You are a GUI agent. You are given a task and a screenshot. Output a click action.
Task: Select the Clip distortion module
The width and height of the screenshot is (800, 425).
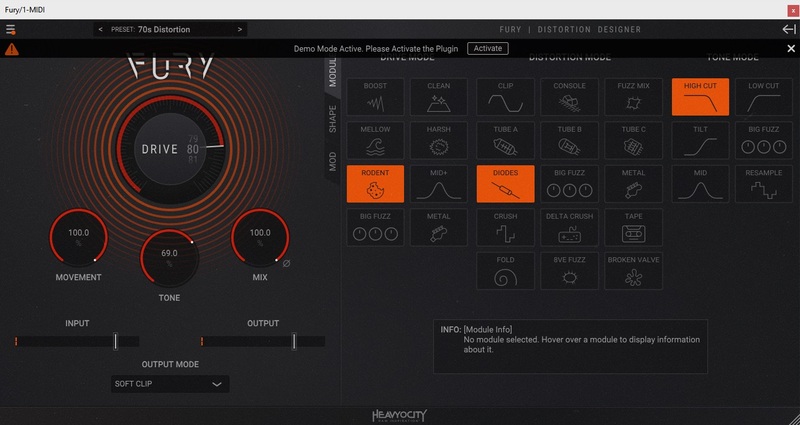coord(506,96)
